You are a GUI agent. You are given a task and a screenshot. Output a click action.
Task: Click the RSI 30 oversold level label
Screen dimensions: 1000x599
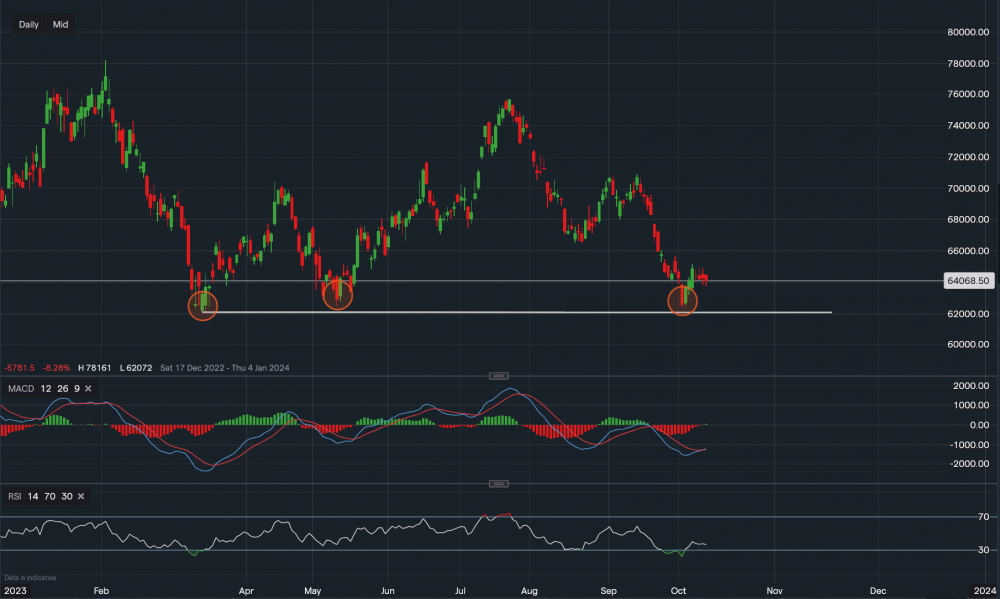tap(955, 550)
